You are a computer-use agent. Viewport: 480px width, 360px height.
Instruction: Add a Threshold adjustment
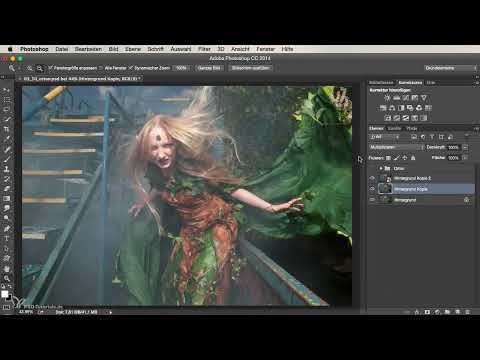406,118
